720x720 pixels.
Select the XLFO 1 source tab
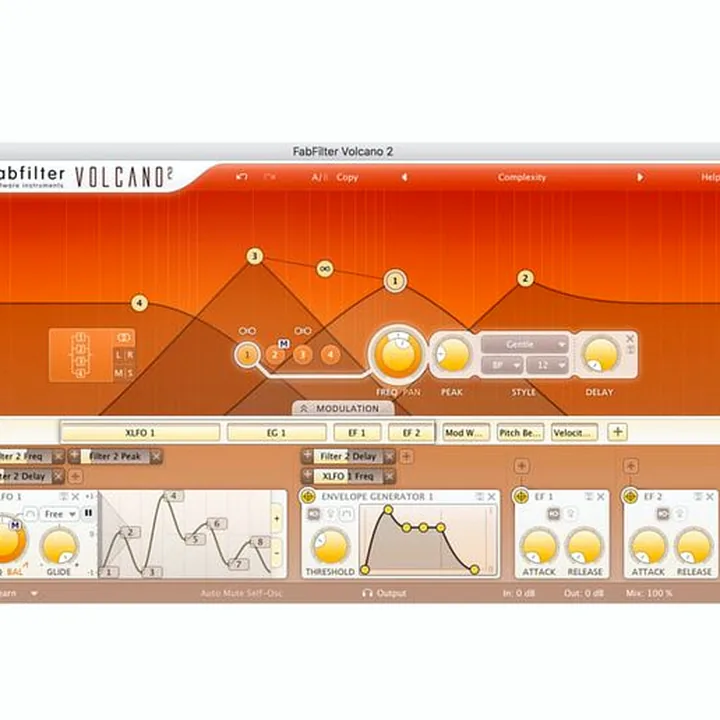pos(140,433)
